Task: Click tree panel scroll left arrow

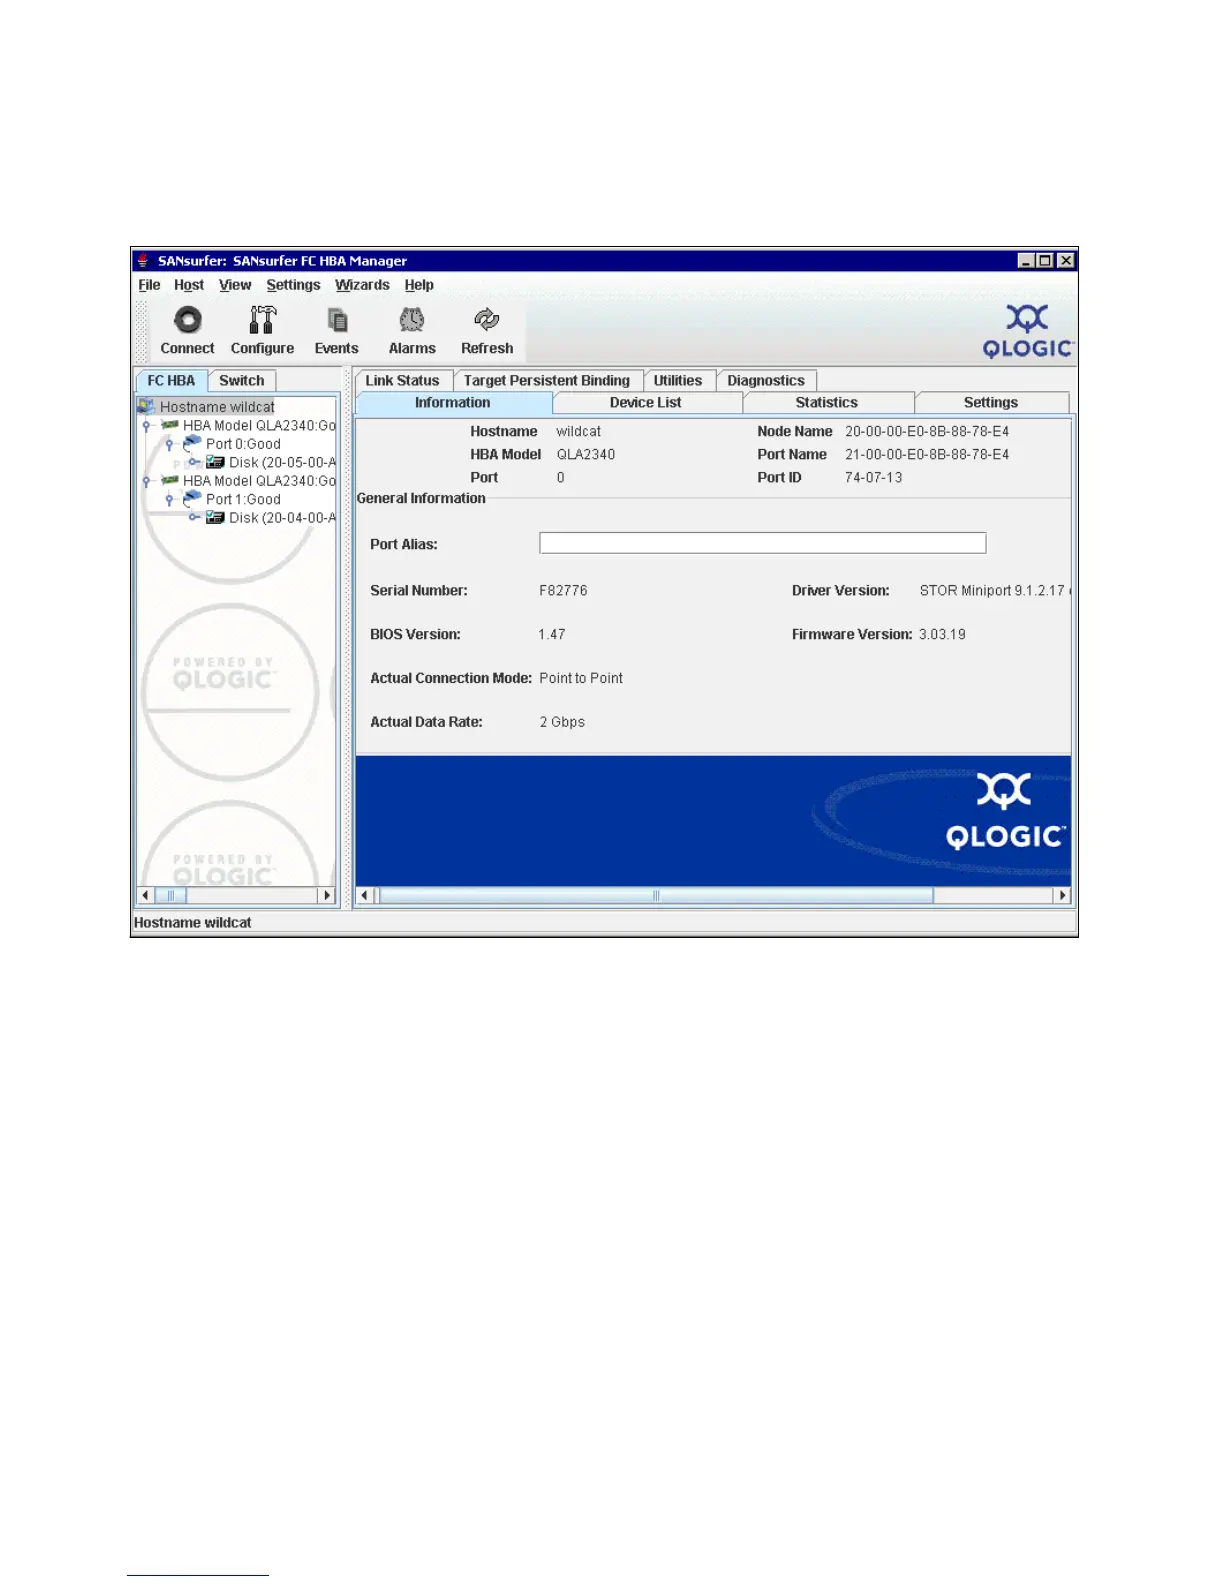Action: pos(146,896)
